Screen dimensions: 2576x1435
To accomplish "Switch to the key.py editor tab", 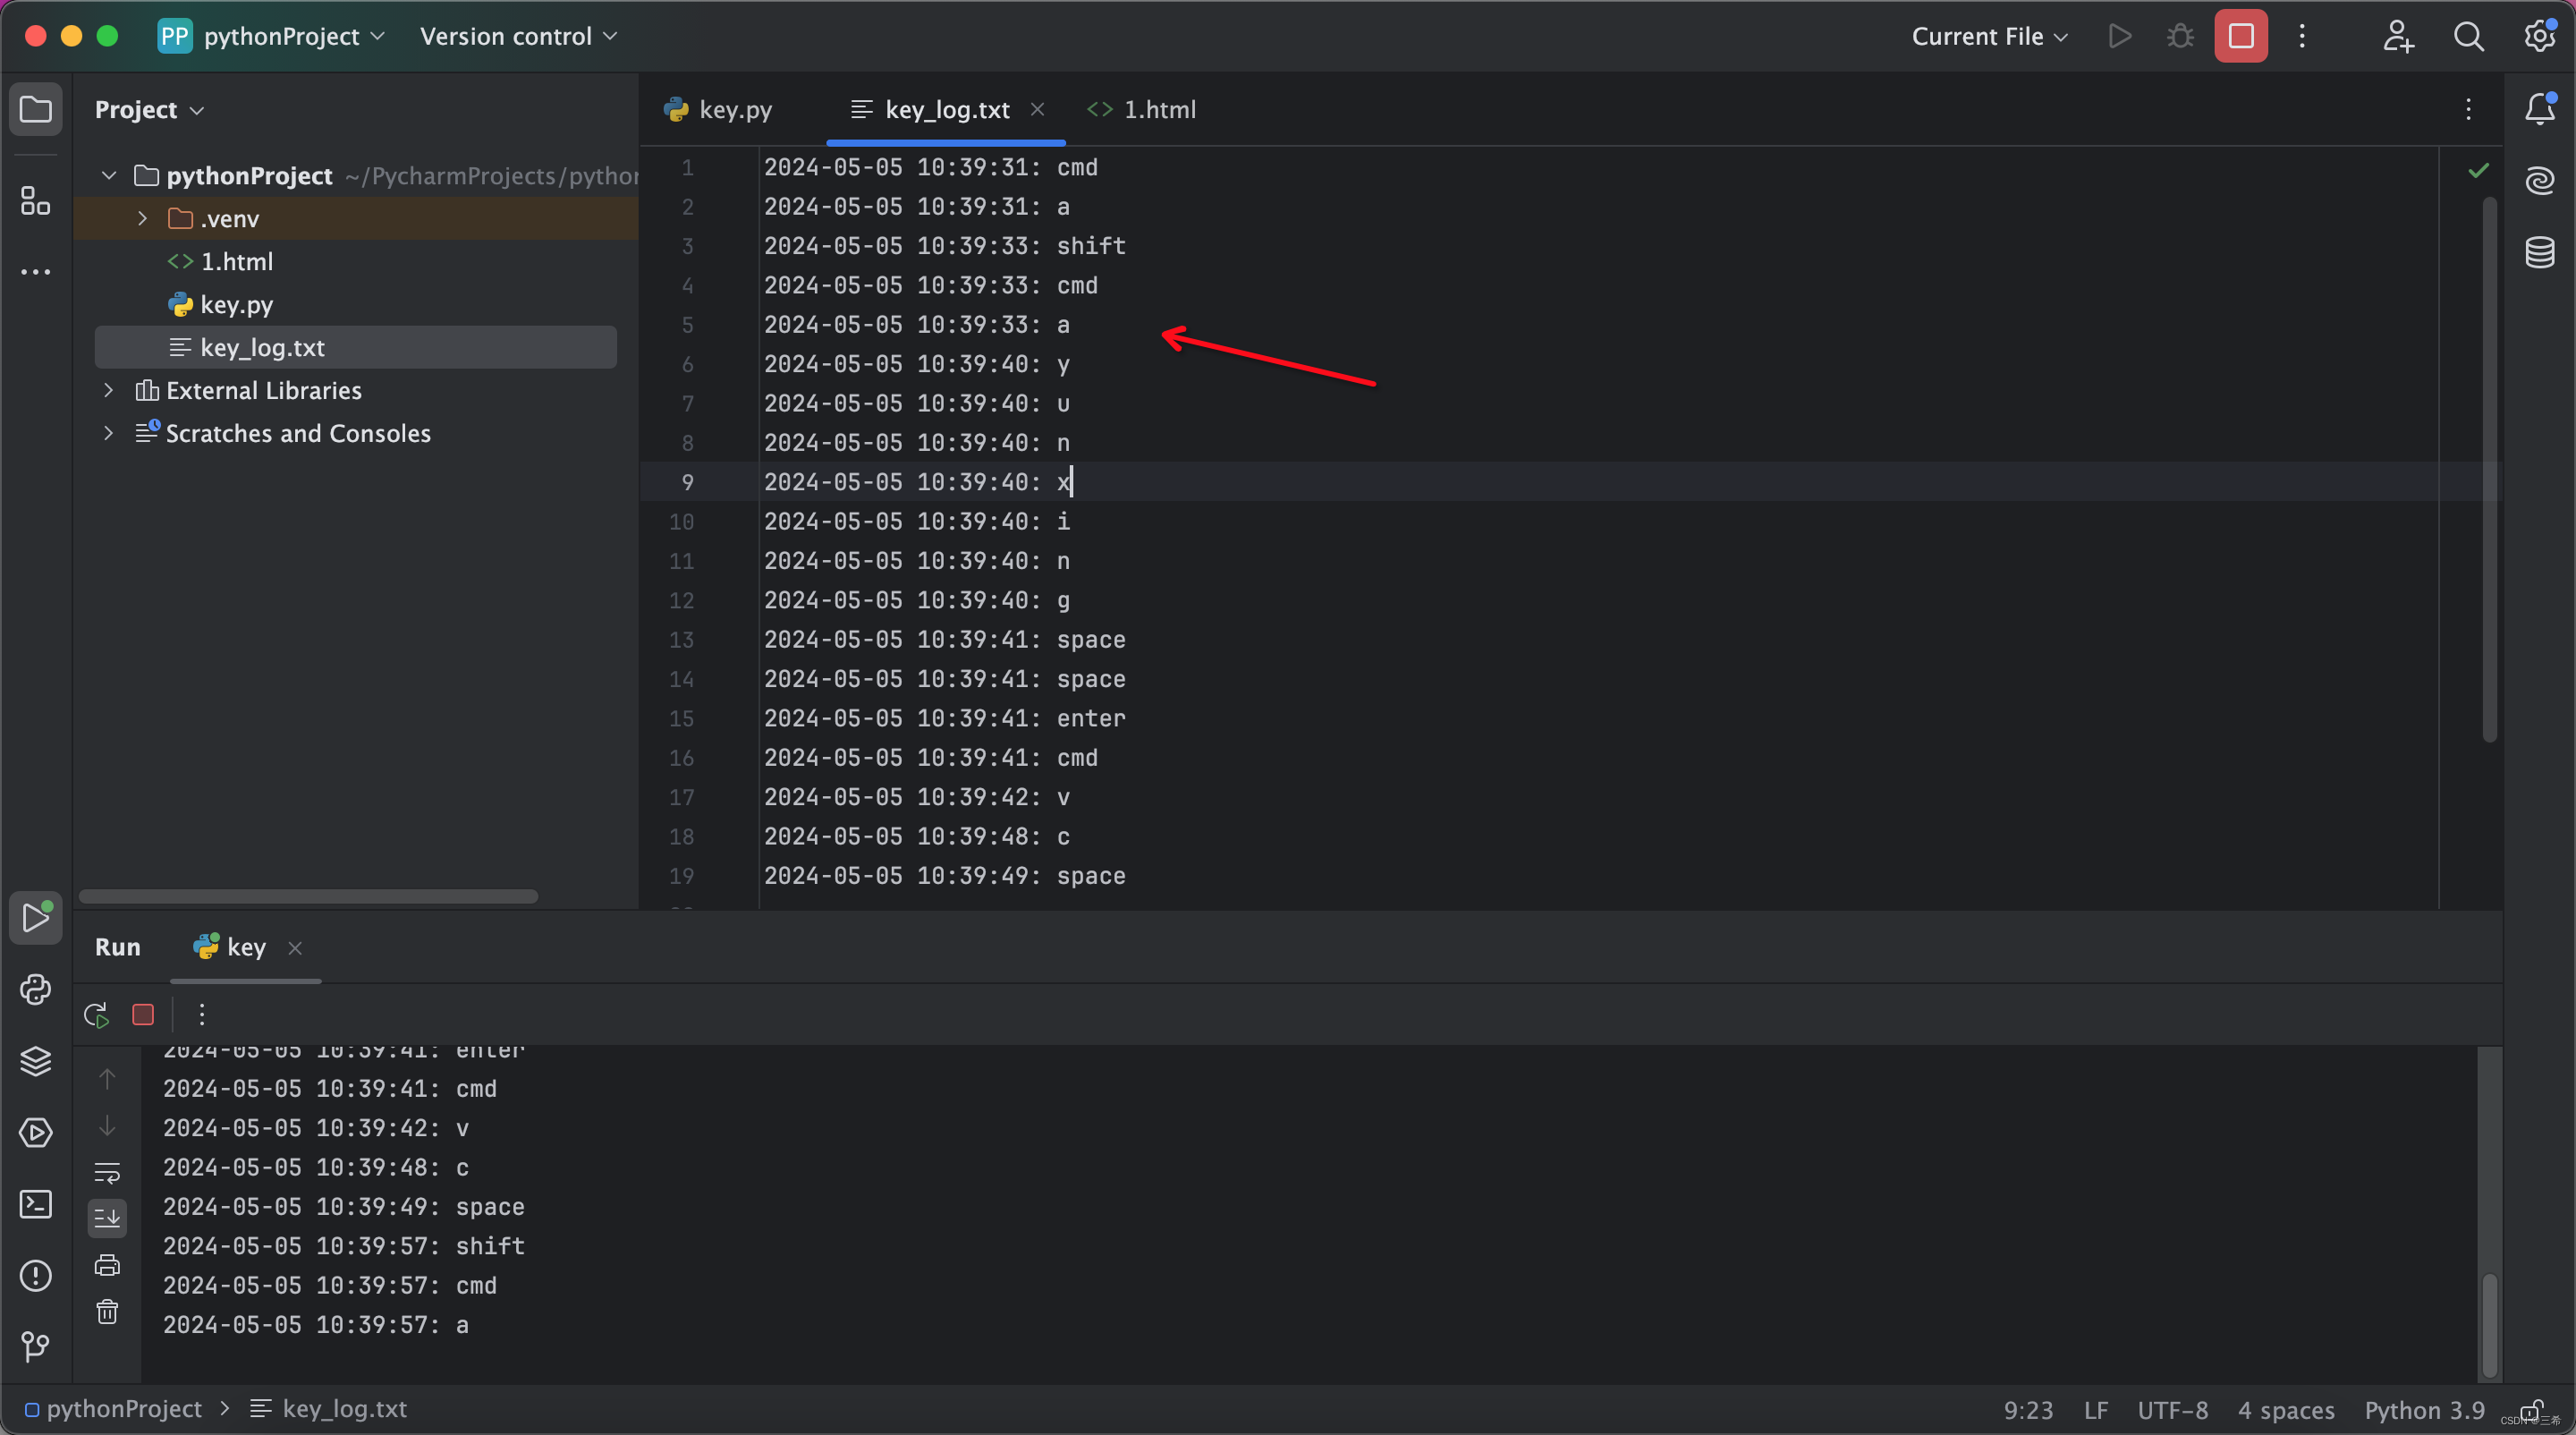I will point(734,110).
